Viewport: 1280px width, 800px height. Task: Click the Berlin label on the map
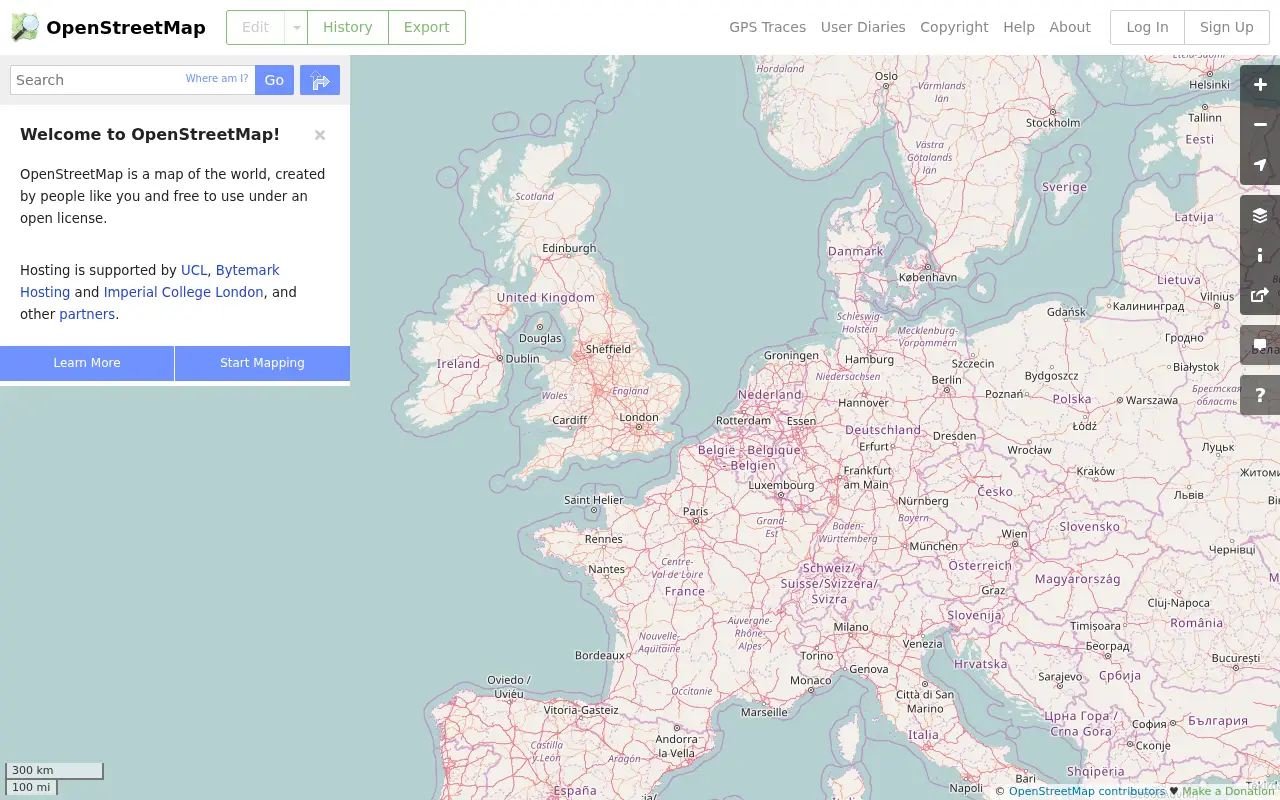coord(946,380)
